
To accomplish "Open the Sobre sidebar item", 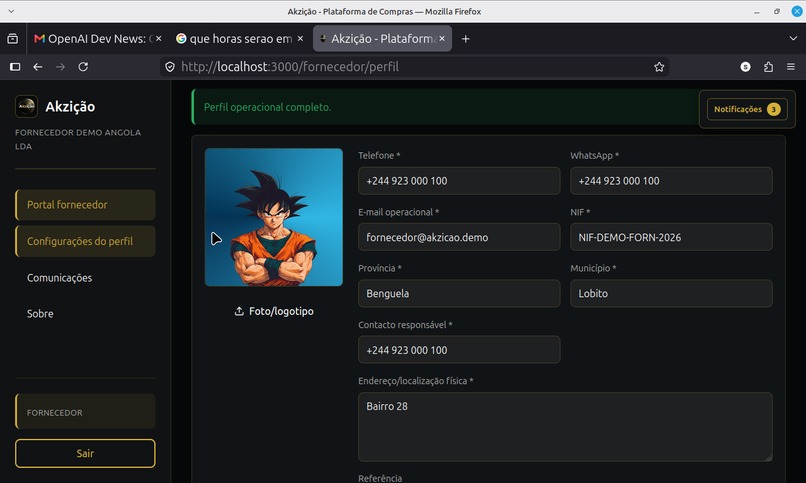I will (x=40, y=313).
